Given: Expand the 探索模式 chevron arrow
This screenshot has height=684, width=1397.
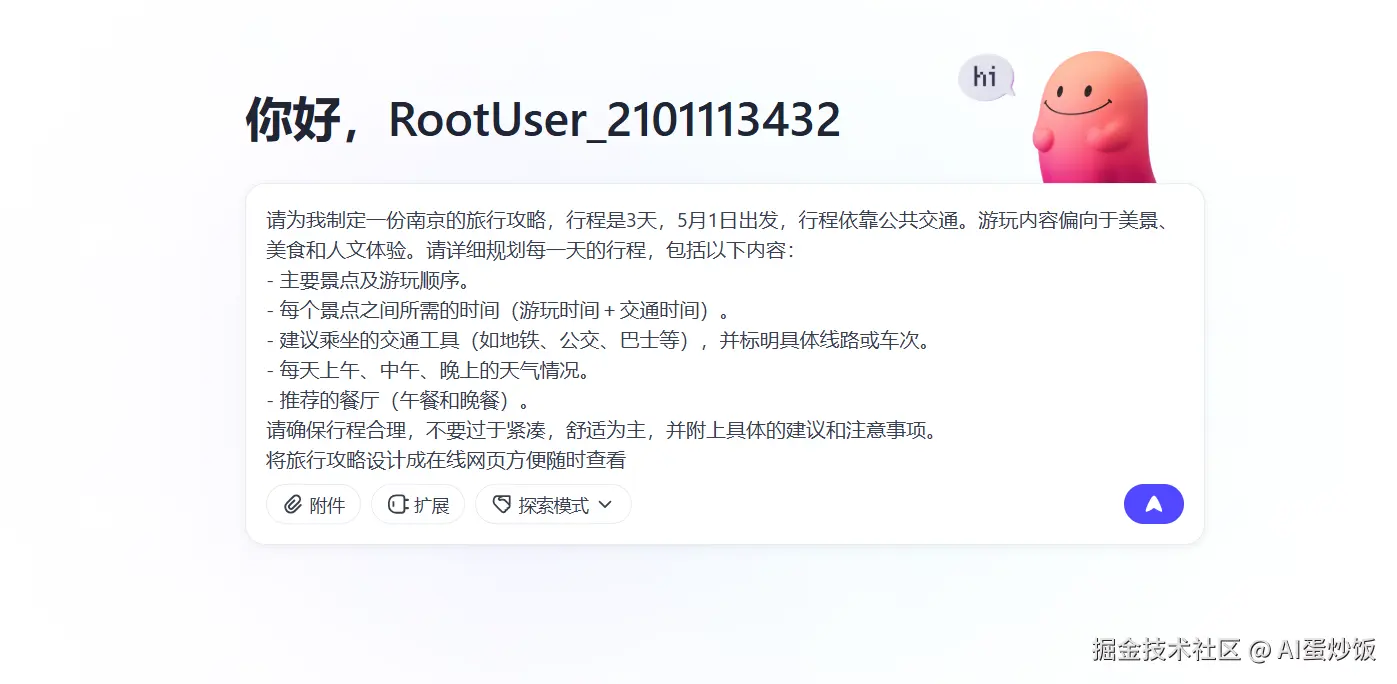Looking at the screenshot, I should click(x=604, y=505).
